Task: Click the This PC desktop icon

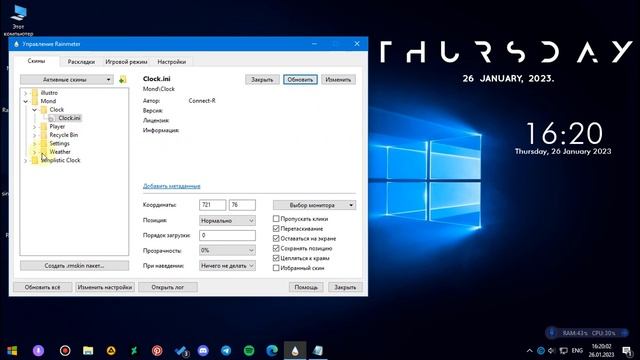Action: point(18,19)
